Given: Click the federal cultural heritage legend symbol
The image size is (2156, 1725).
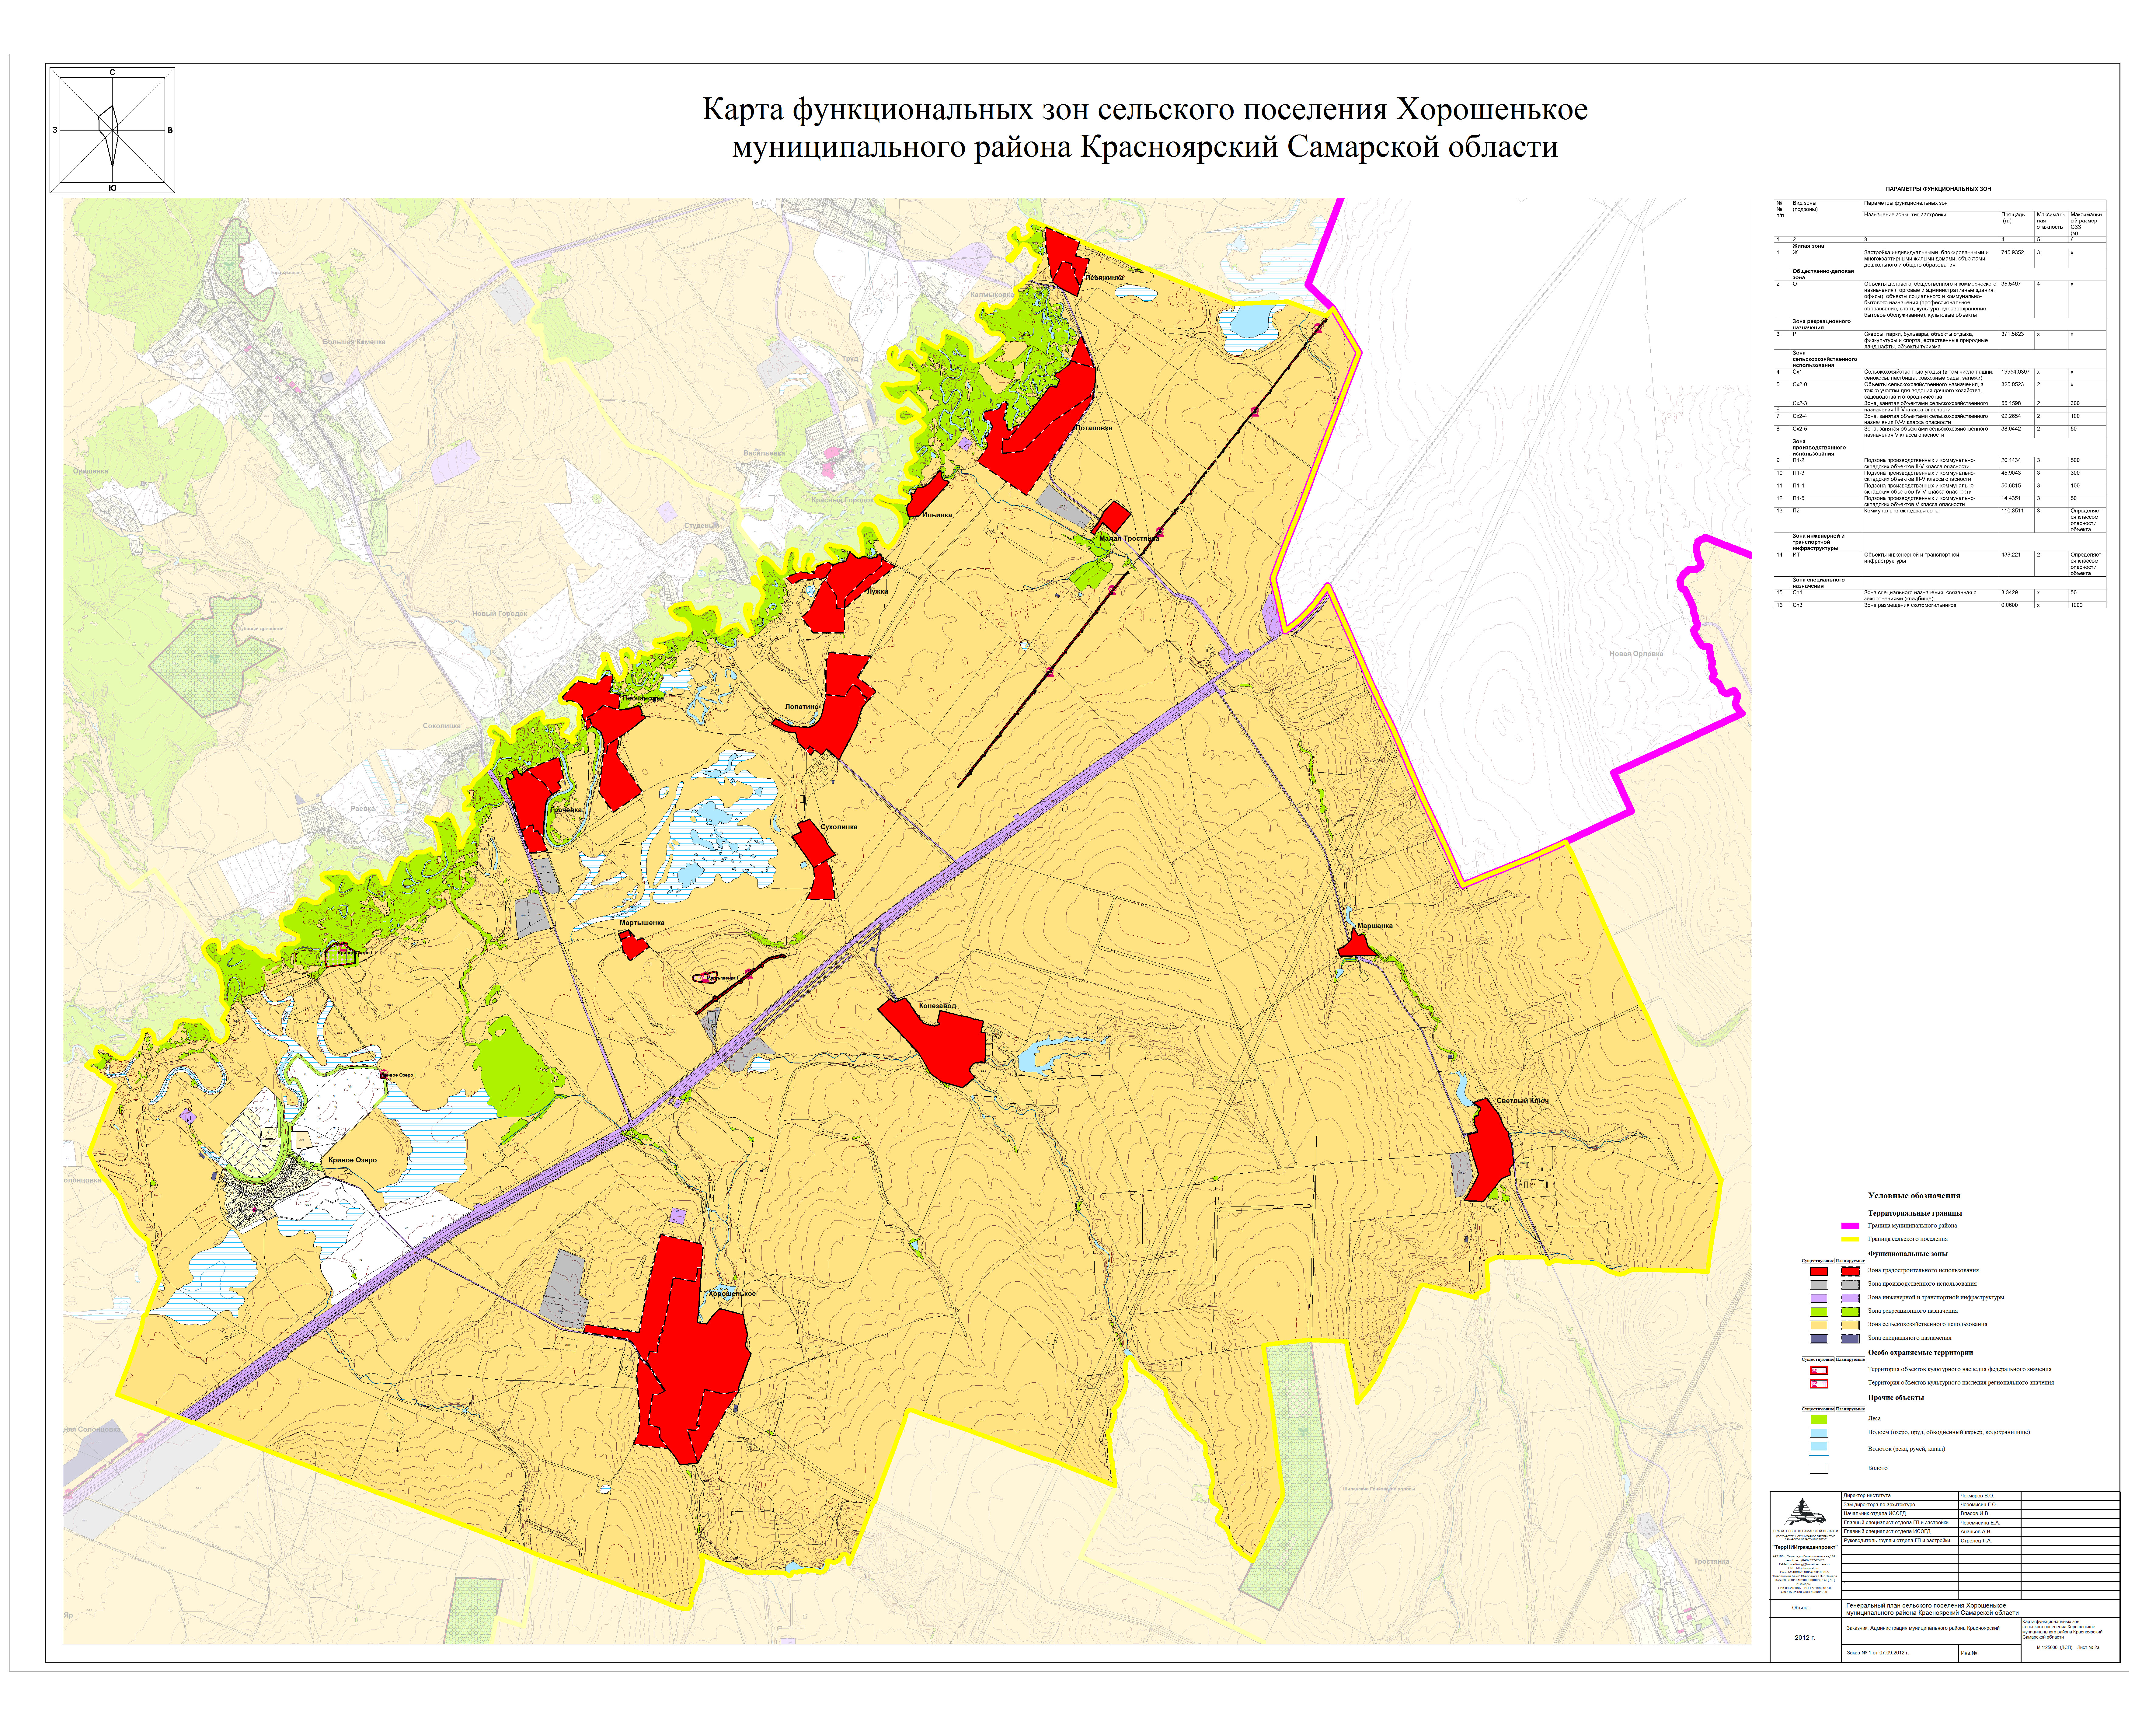Looking at the screenshot, I should click(1819, 1370).
